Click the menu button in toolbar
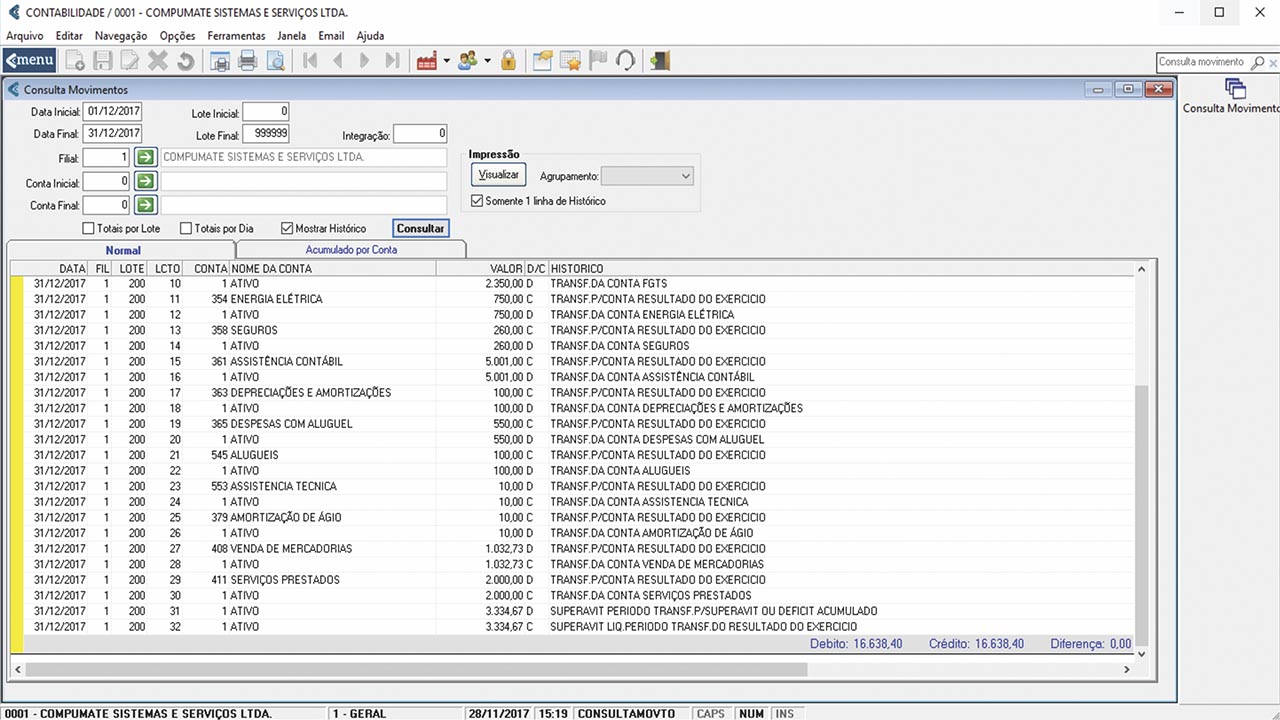Screen dimensions: 1280x720 pos(30,60)
